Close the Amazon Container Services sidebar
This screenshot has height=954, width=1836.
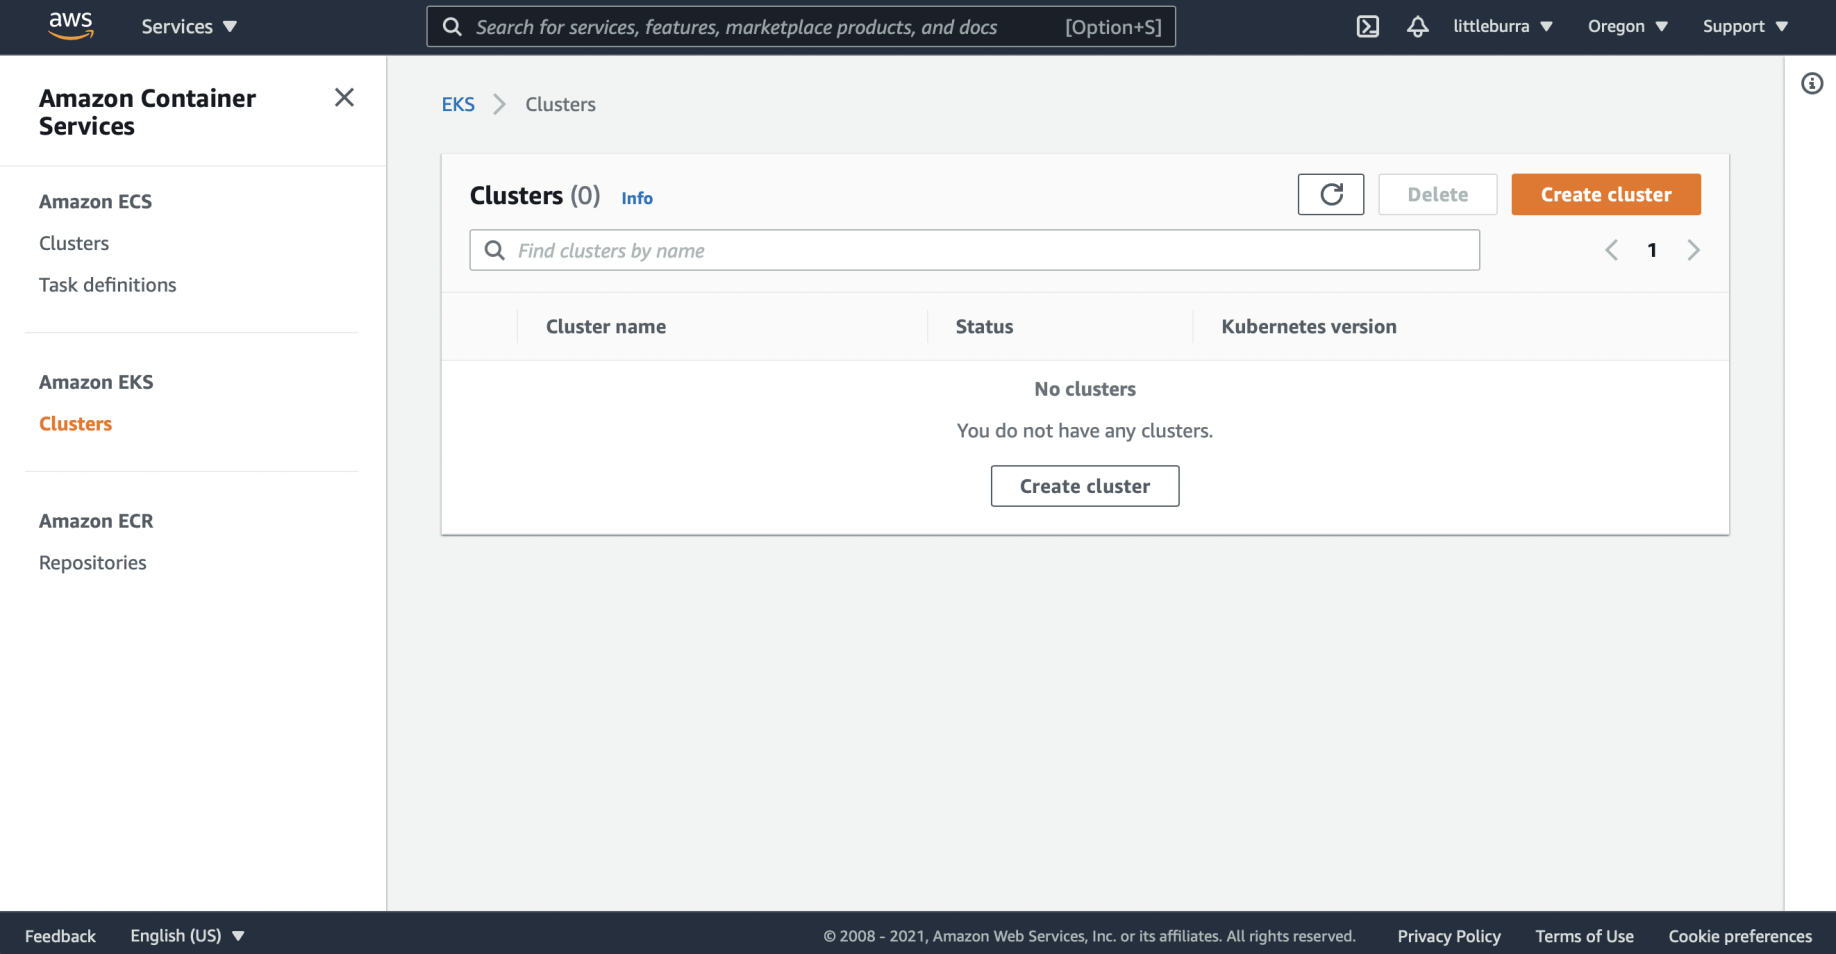coord(344,98)
